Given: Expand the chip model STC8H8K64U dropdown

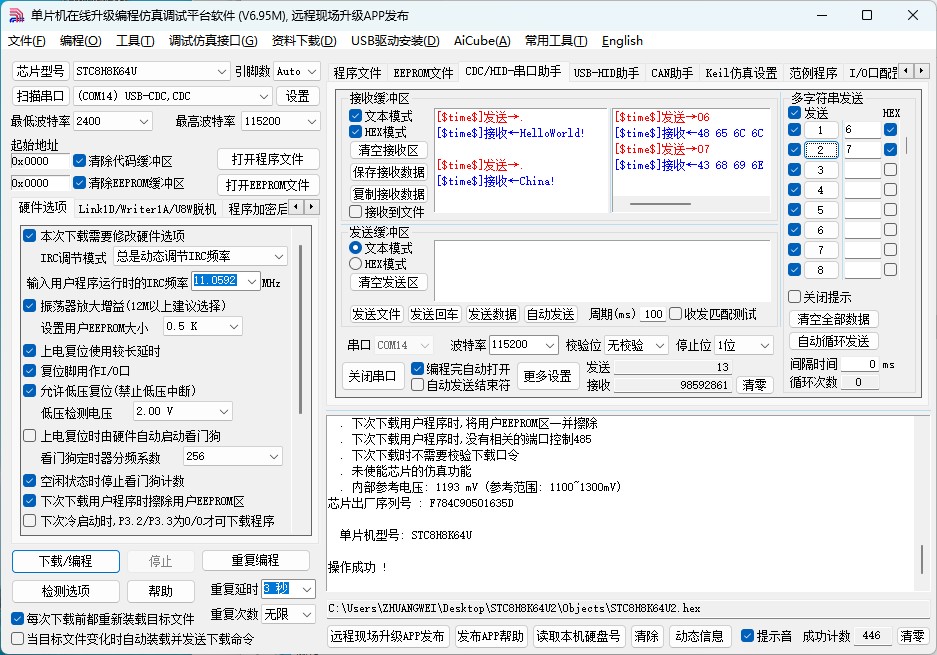Looking at the screenshot, I should 222,72.
